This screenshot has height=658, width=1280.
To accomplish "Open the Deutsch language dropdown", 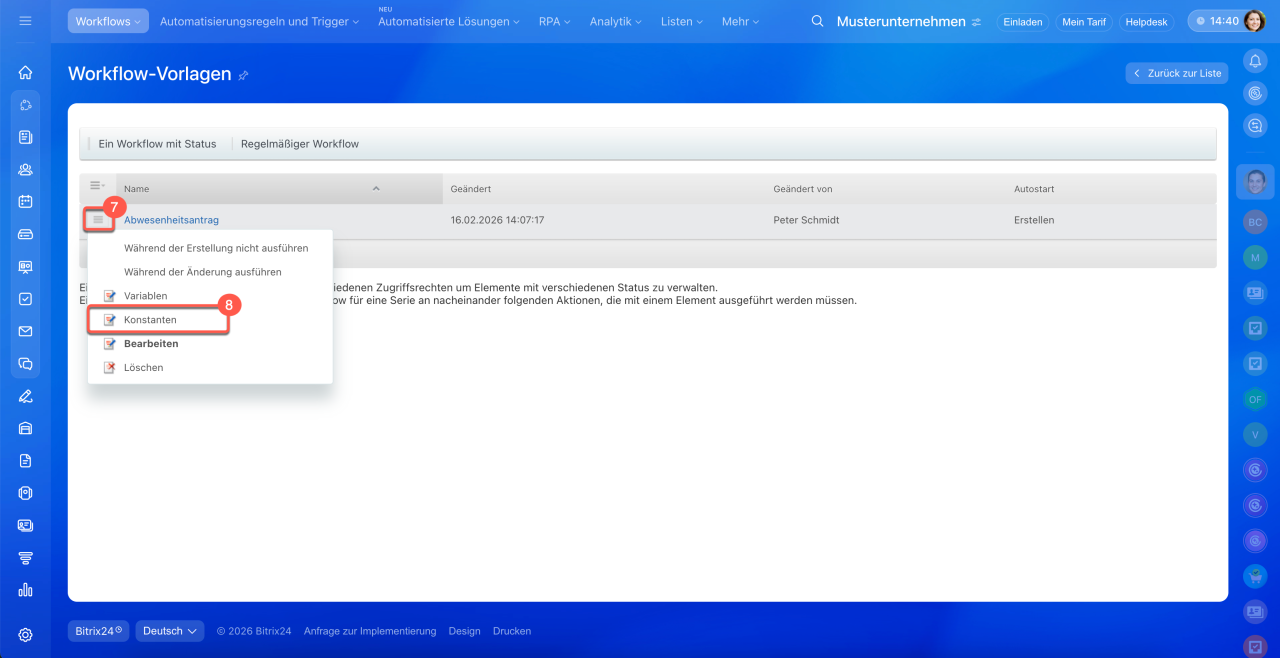I will click(x=169, y=631).
